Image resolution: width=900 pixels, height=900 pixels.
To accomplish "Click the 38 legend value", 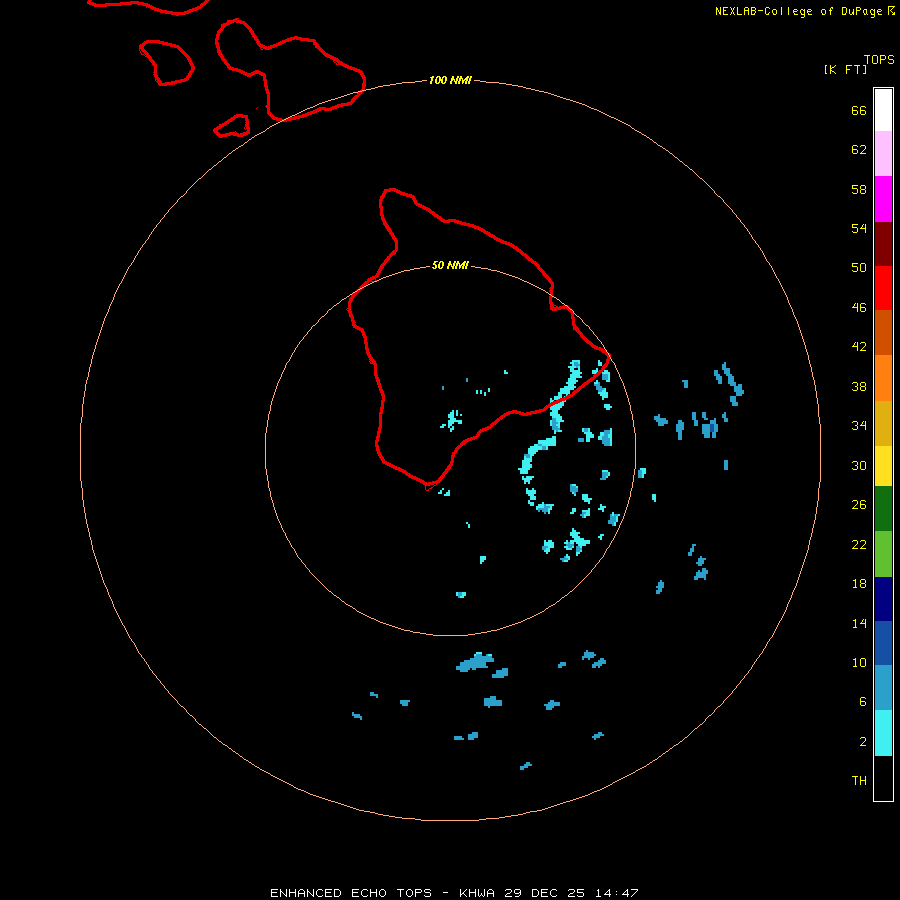I will 859,386.
